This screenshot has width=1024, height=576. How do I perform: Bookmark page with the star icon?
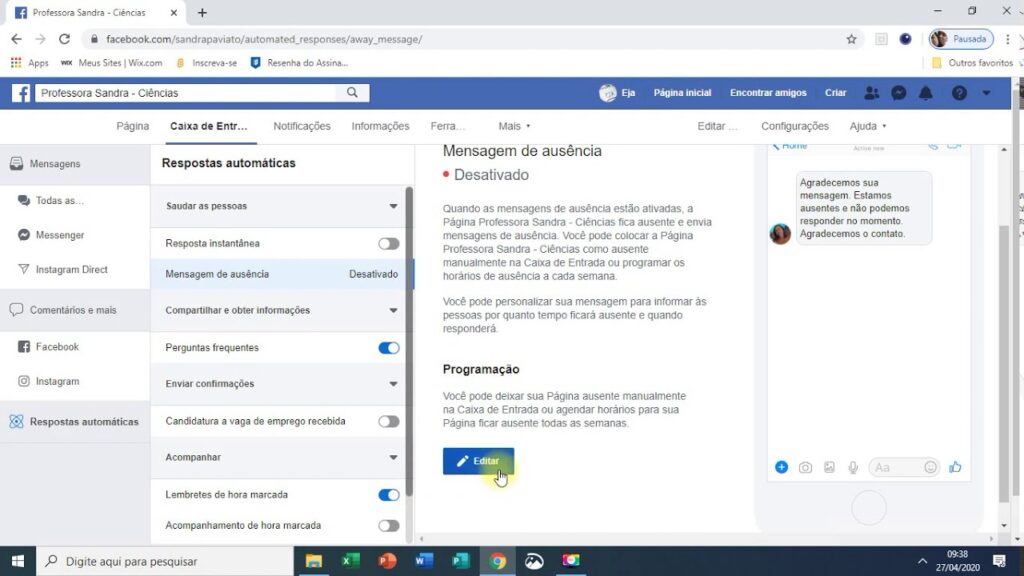(x=851, y=39)
